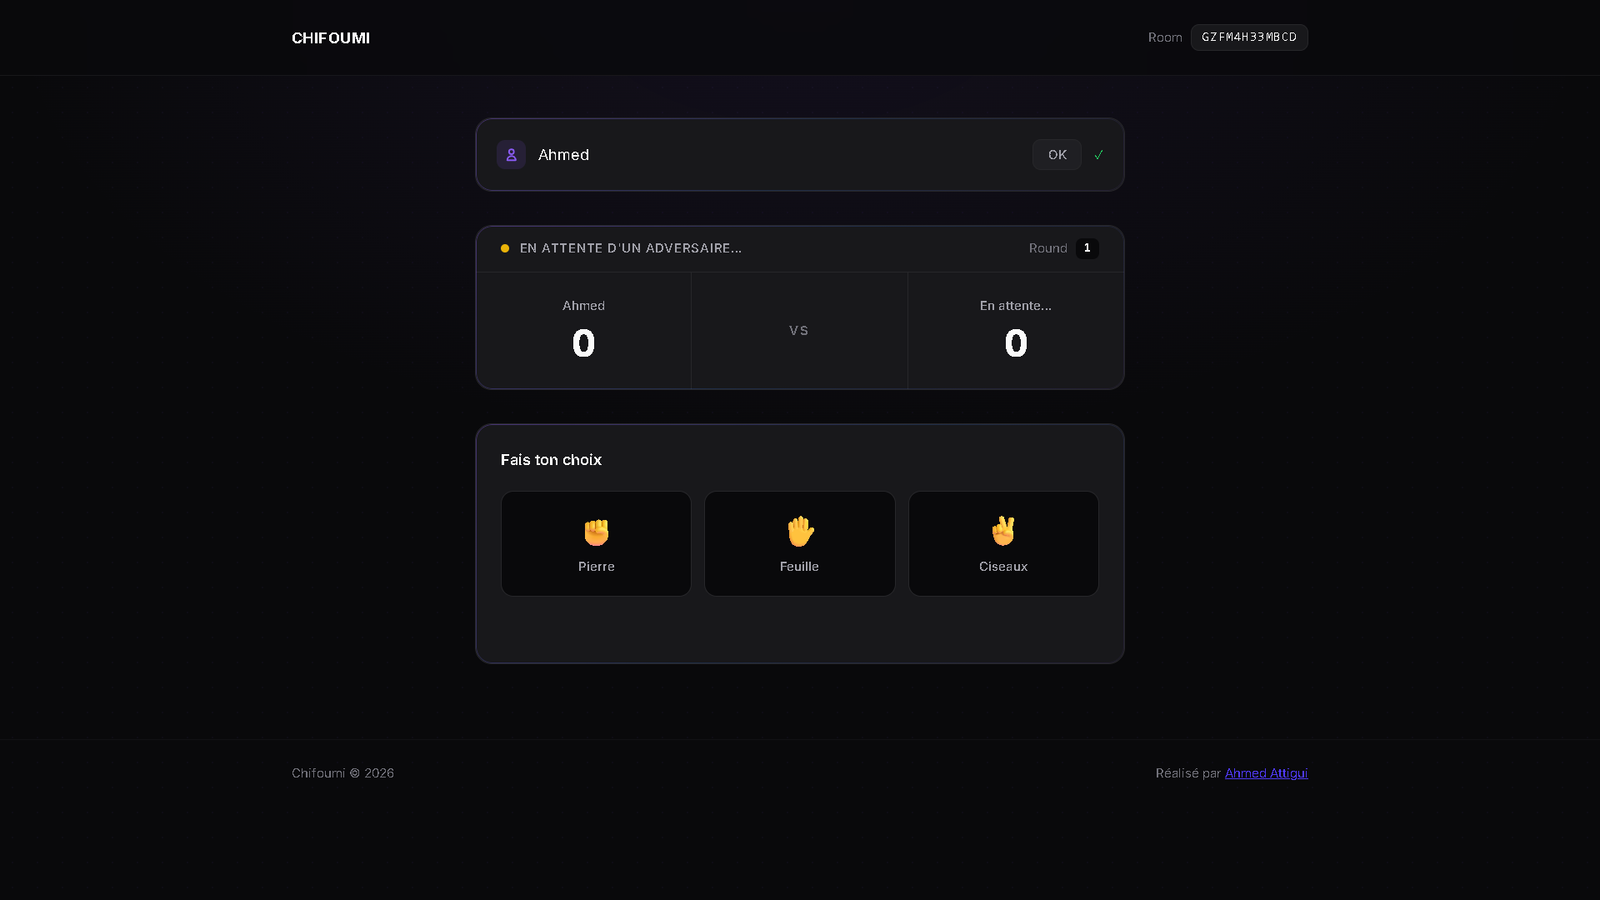Click the "En attente..." opponent name
Viewport: 1600px width, 900px height.
(1016, 306)
